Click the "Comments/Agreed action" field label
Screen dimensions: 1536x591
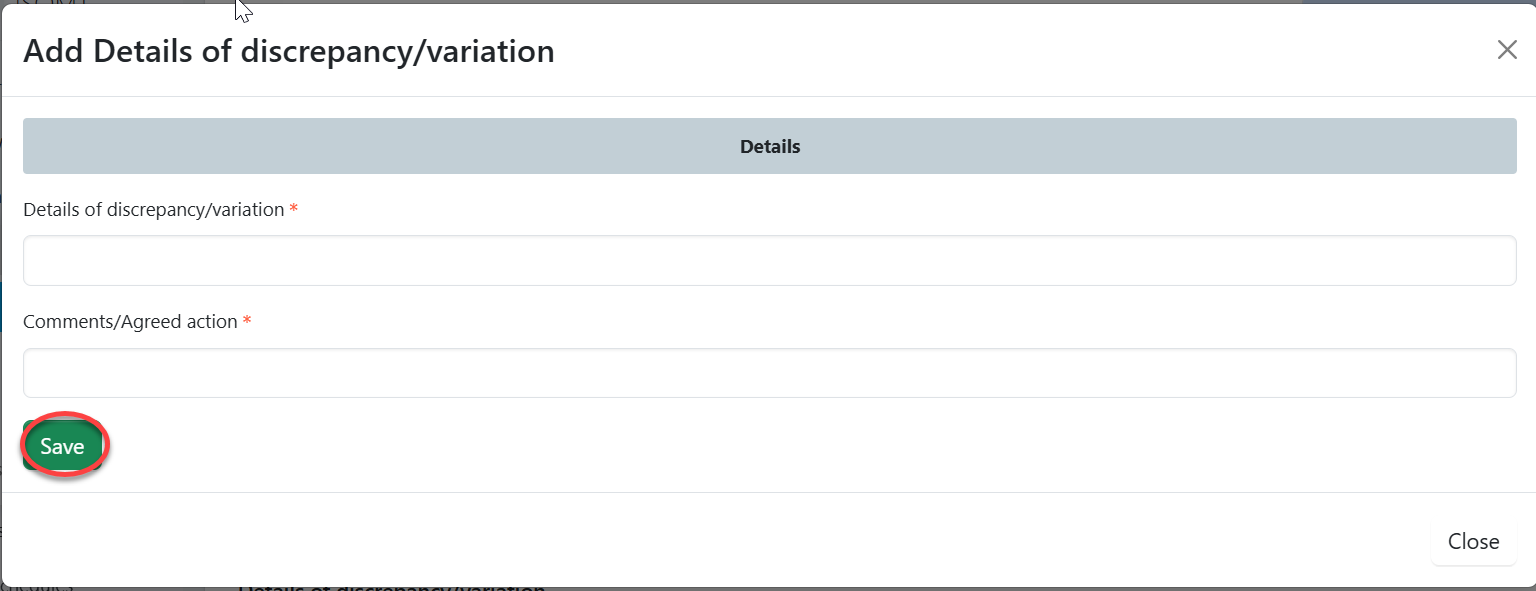tap(130, 322)
